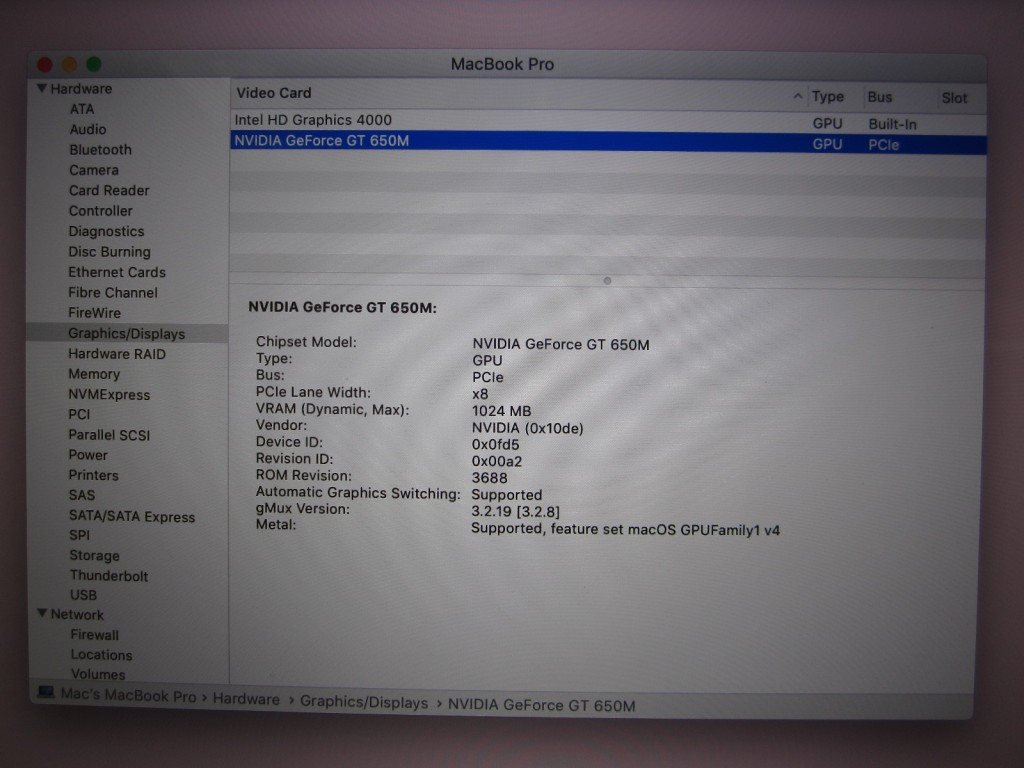The width and height of the screenshot is (1024, 768).
Task: Click the Automatic Graphics Switching value Supported
Action: [507, 495]
